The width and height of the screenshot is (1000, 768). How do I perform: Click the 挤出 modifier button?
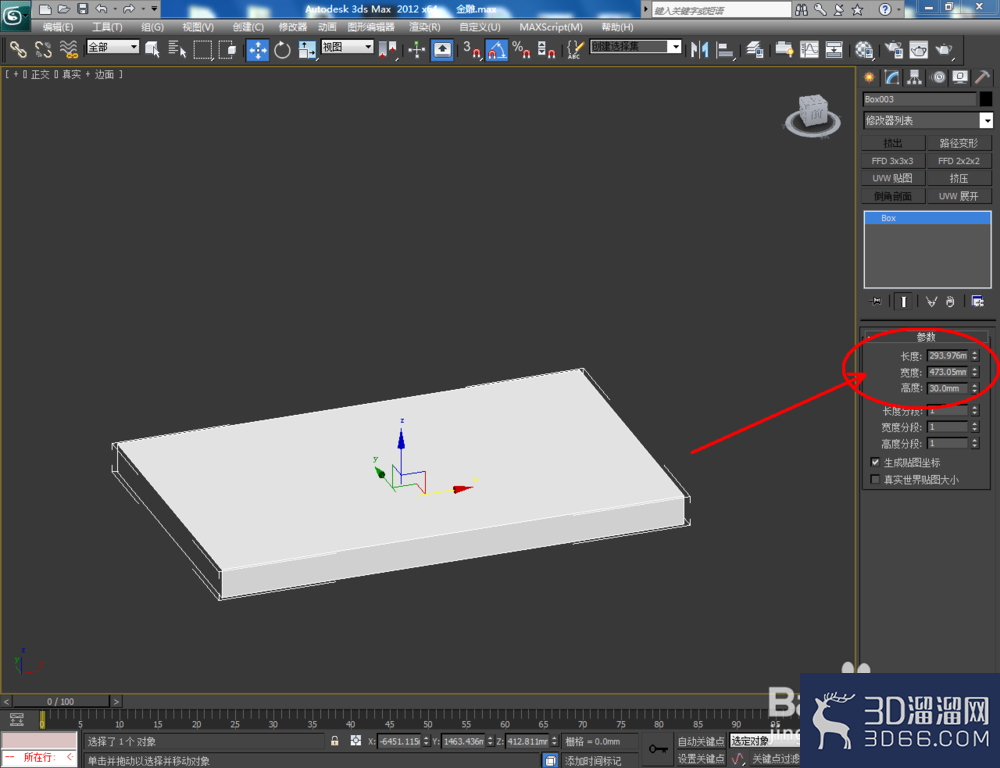893,143
